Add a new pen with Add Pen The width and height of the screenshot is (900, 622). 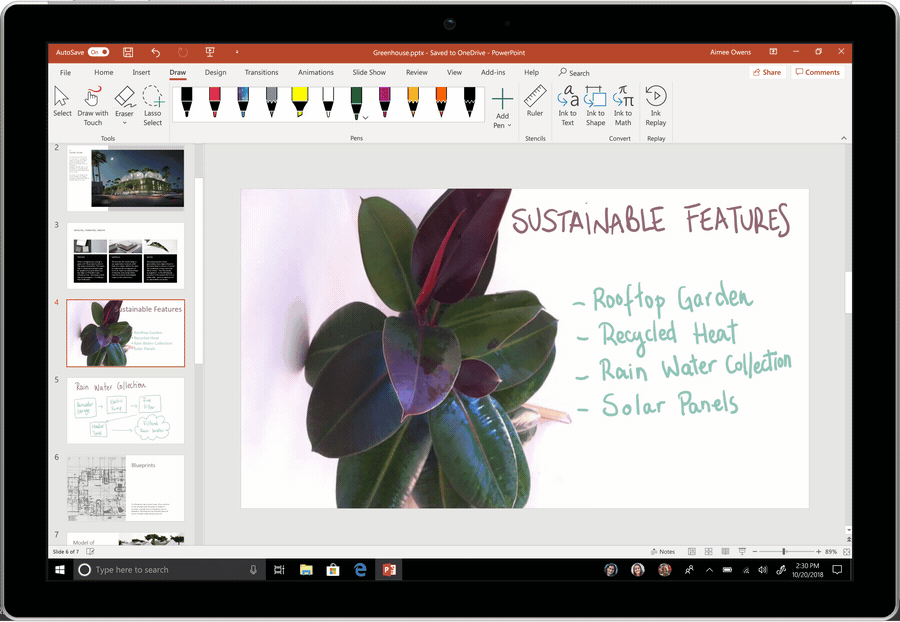pos(501,103)
